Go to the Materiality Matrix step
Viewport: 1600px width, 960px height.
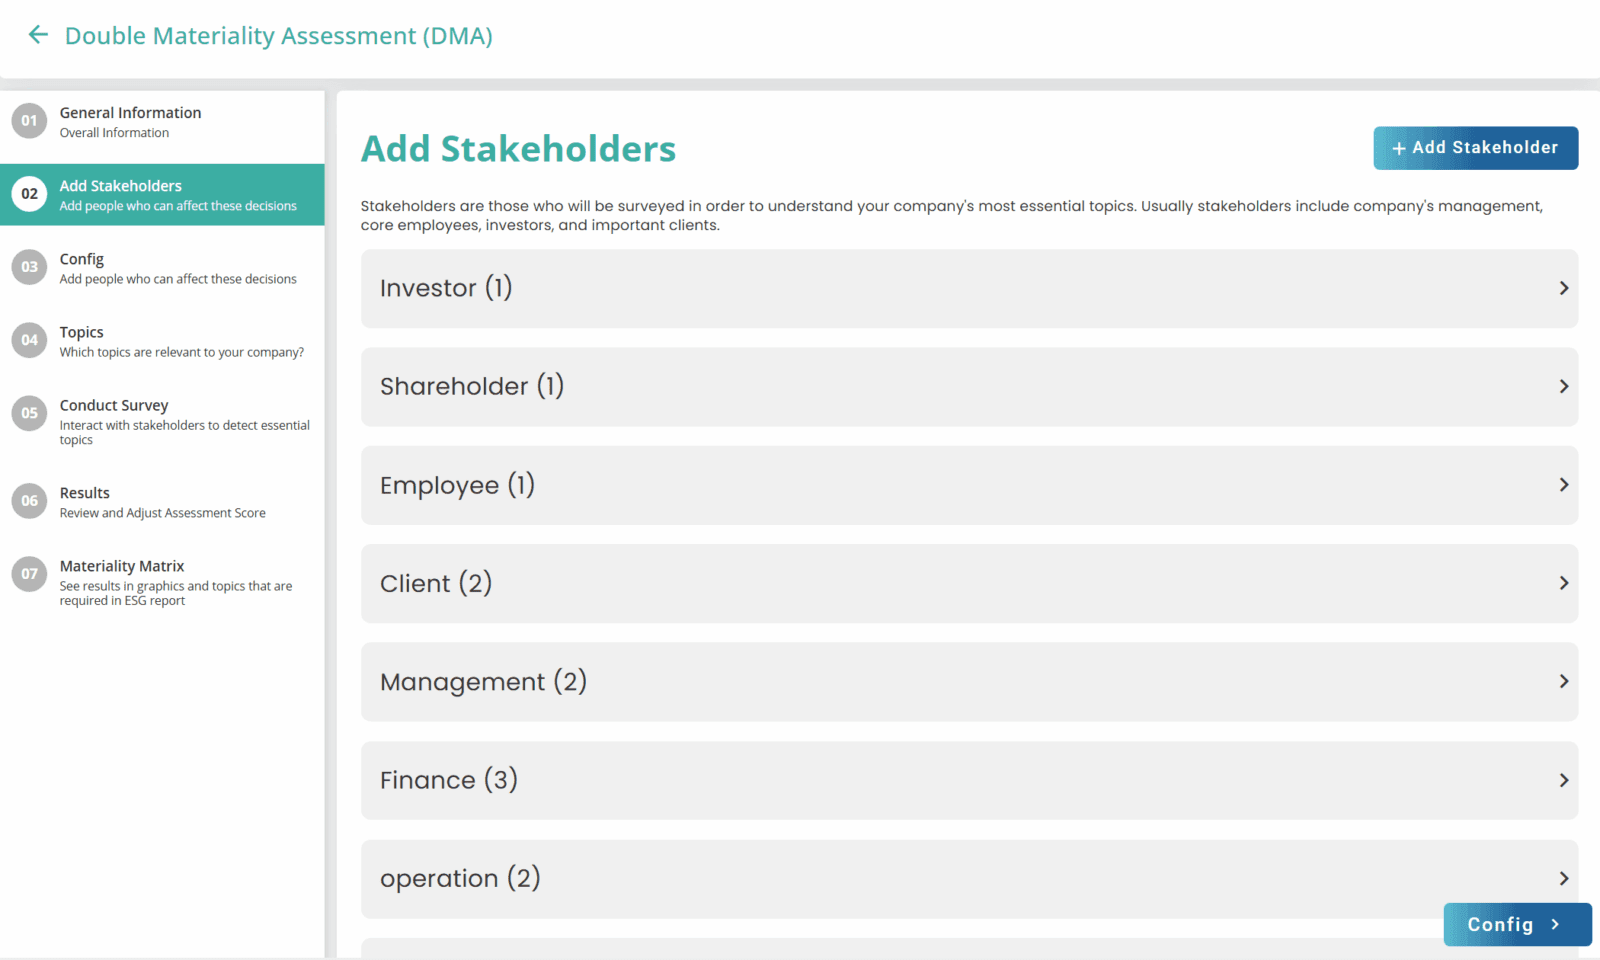tap(122, 566)
